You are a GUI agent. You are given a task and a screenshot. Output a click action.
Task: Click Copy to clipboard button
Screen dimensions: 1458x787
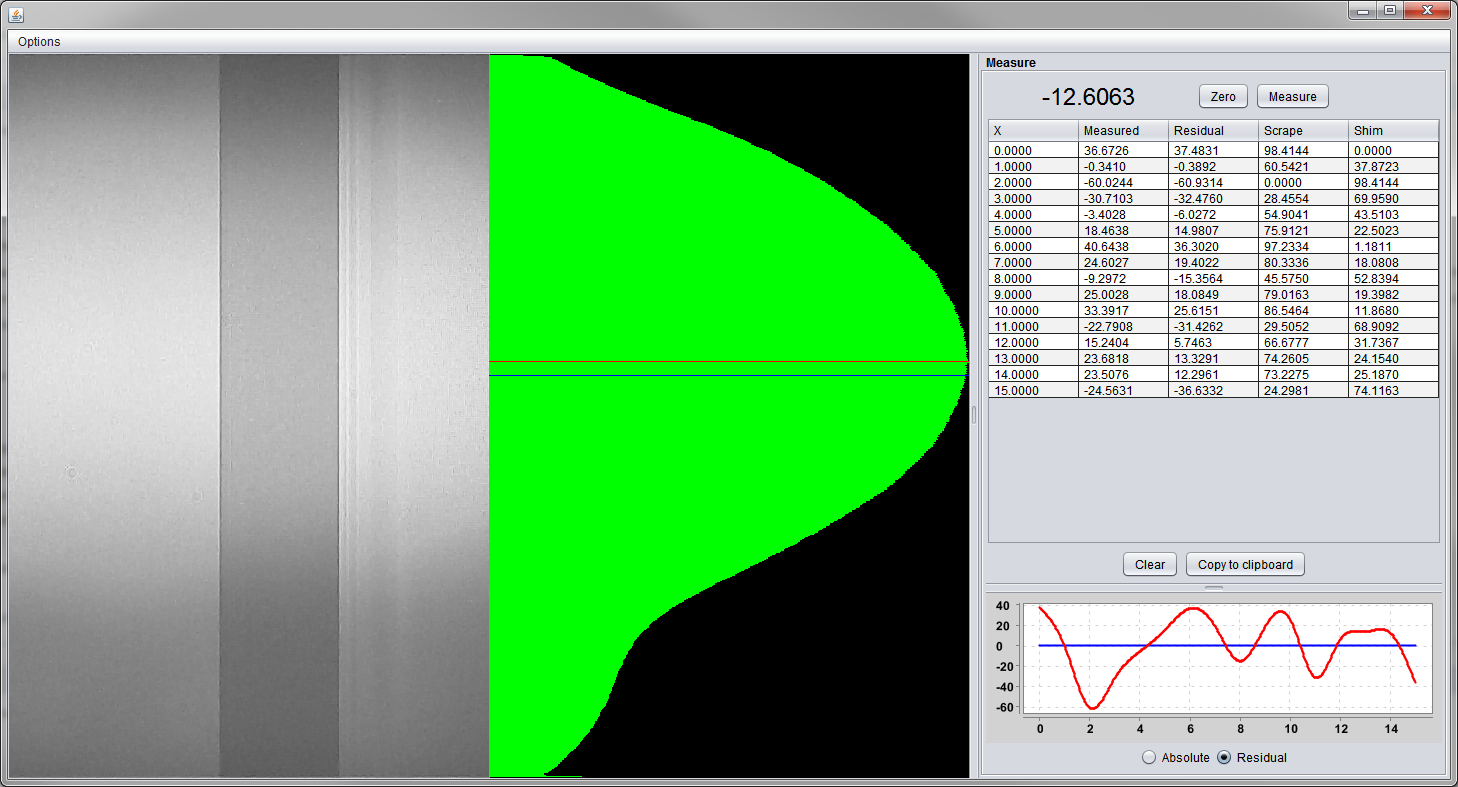click(x=1245, y=565)
